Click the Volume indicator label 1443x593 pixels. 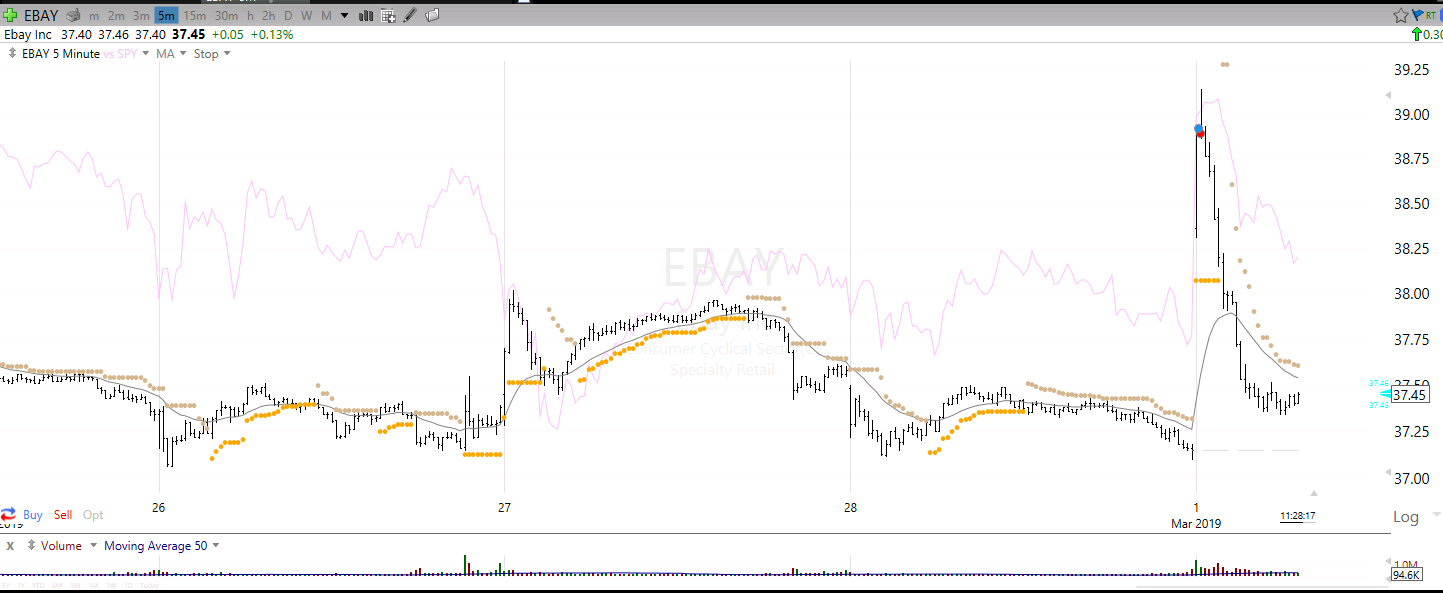(x=62, y=546)
